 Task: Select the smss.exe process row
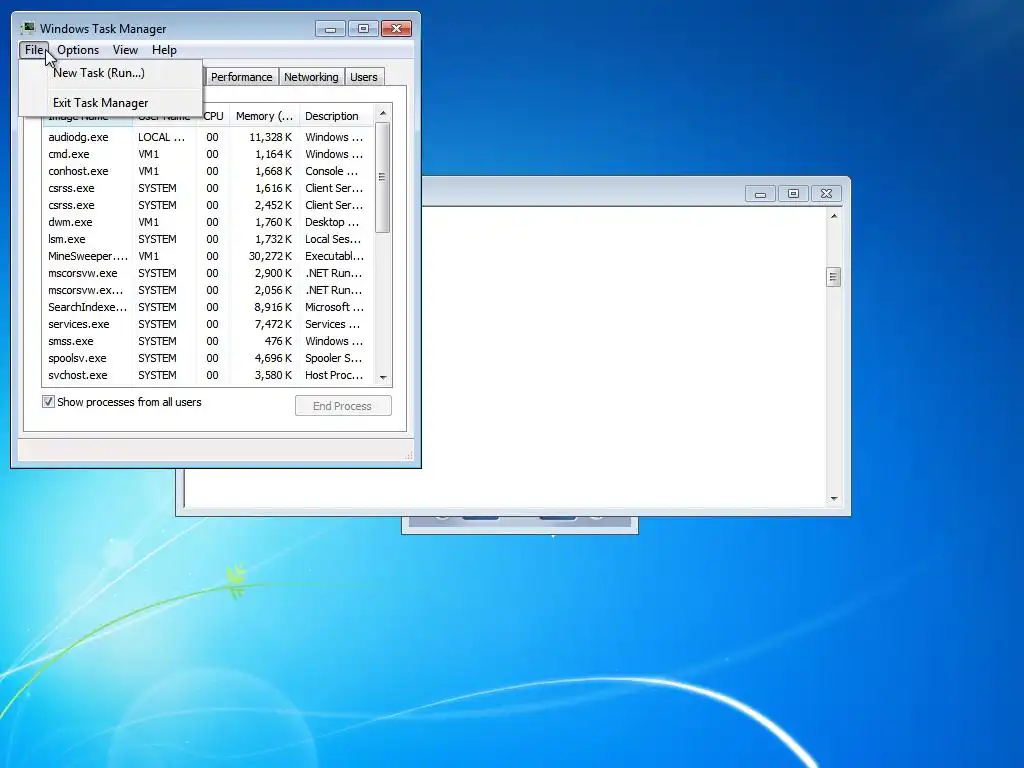point(208,341)
